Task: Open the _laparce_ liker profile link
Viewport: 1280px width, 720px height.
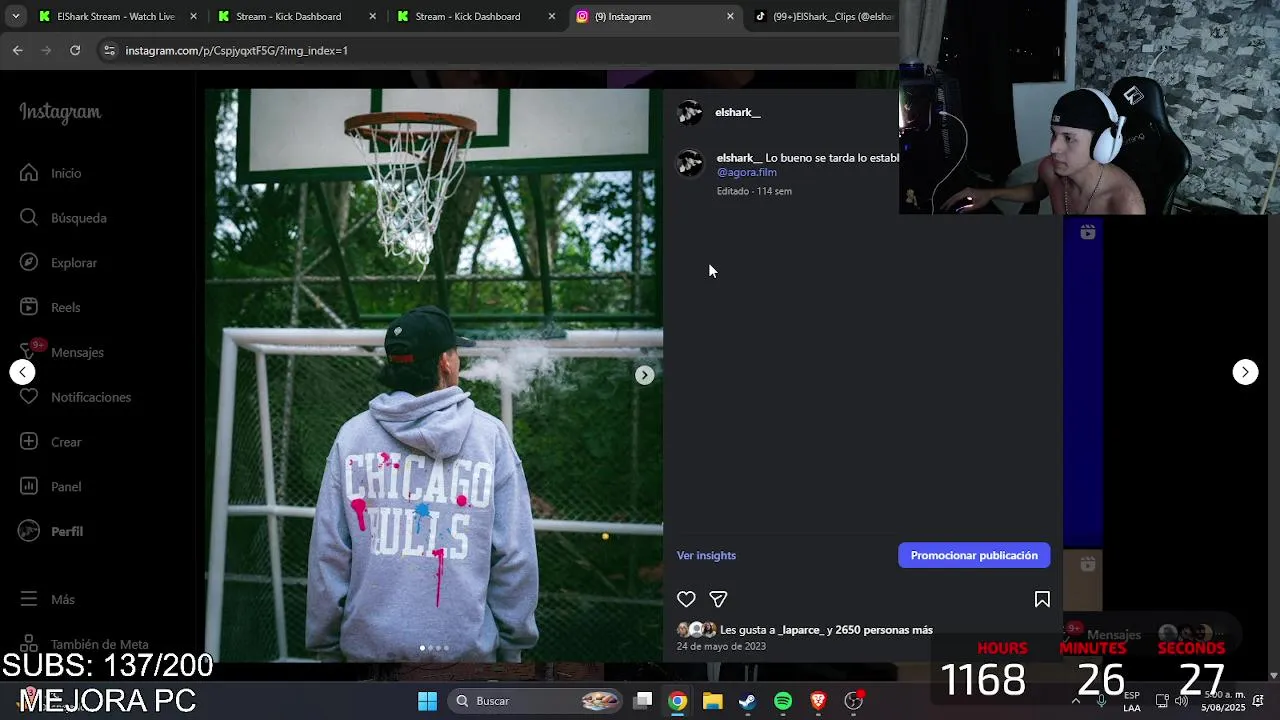Action: (x=801, y=630)
